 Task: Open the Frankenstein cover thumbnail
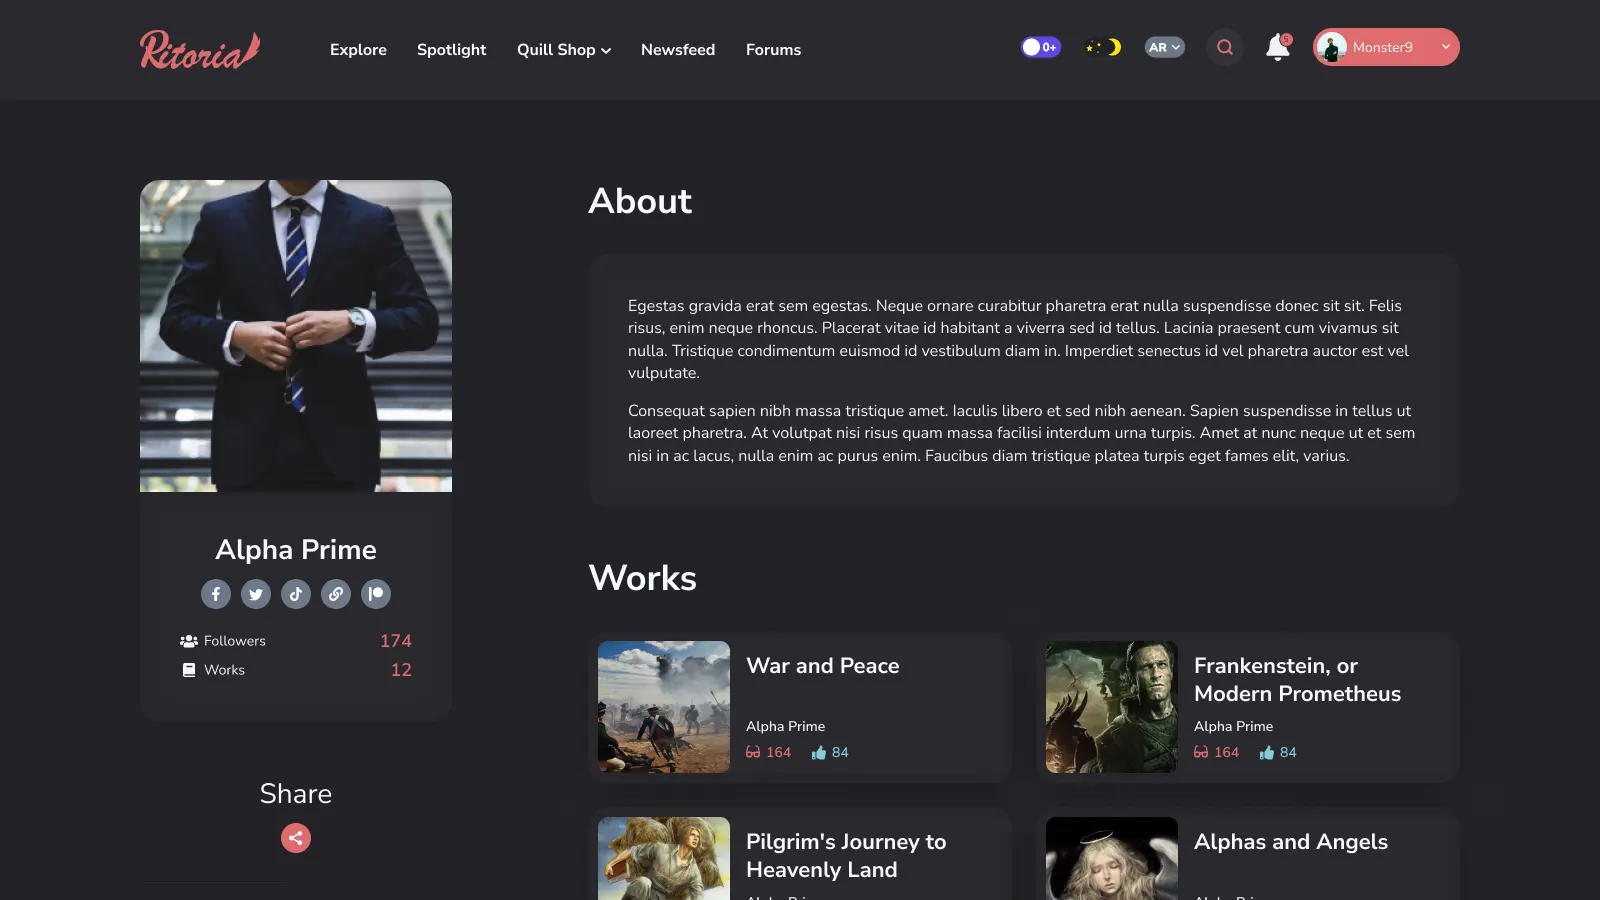1112,707
